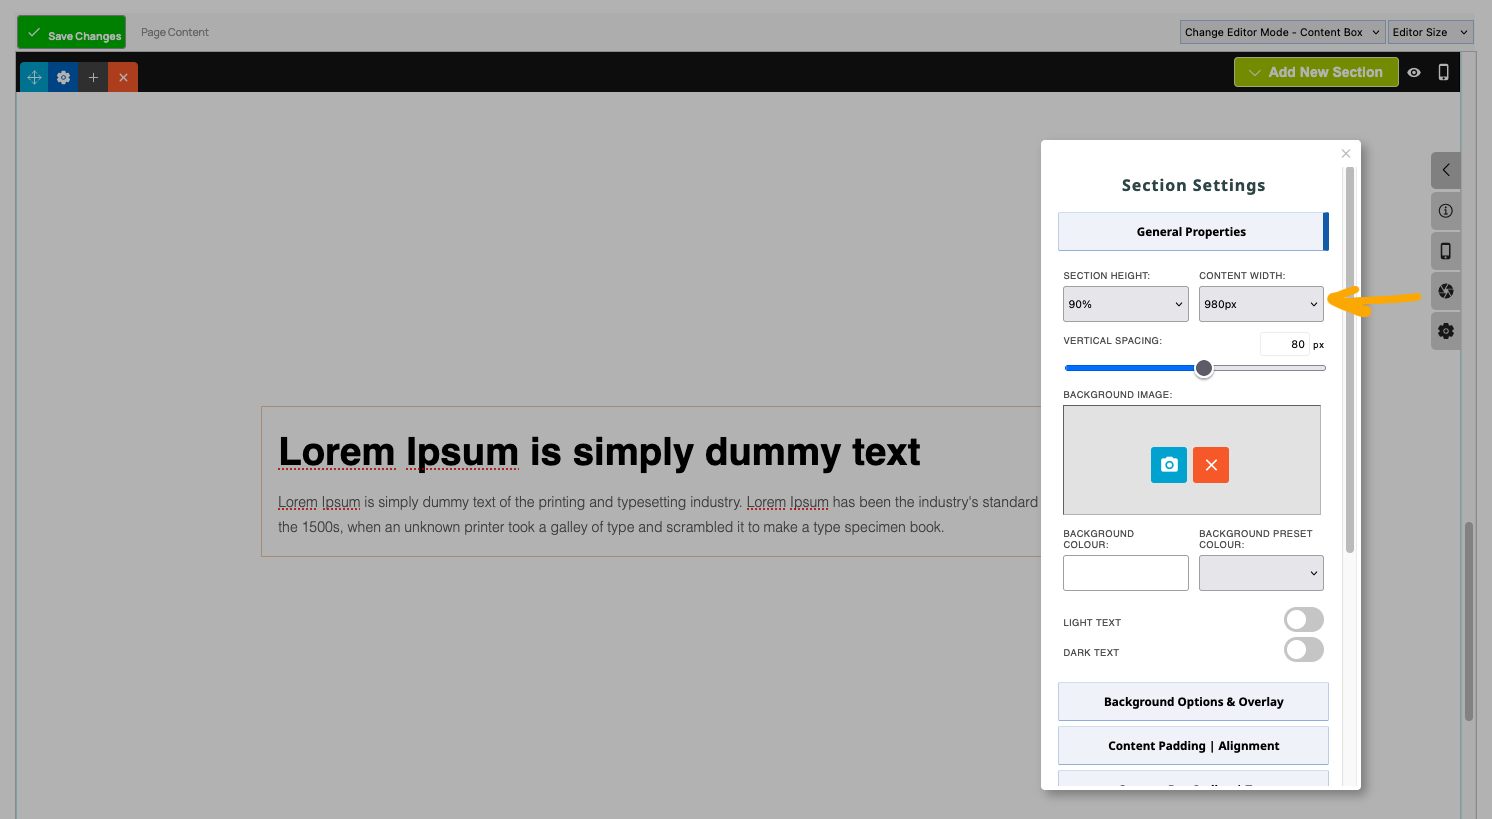Click the camera icon to choose background image
1492x819 pixels.
pyautogui.click(x=1168, y=465)
